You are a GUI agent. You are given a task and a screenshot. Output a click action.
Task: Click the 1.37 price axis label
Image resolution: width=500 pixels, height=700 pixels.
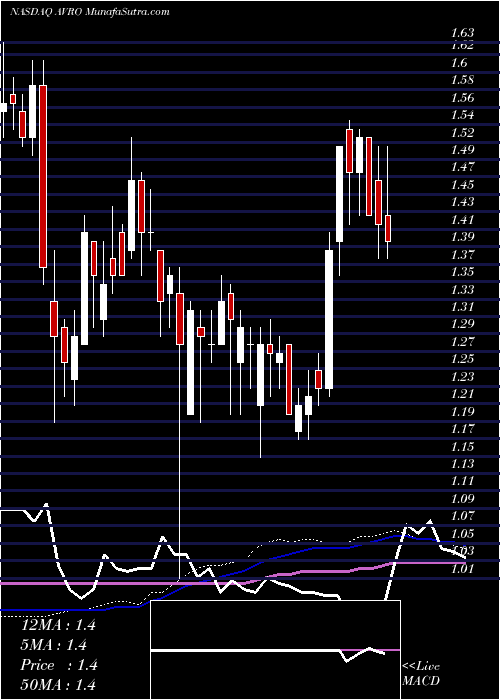[462, 254]
